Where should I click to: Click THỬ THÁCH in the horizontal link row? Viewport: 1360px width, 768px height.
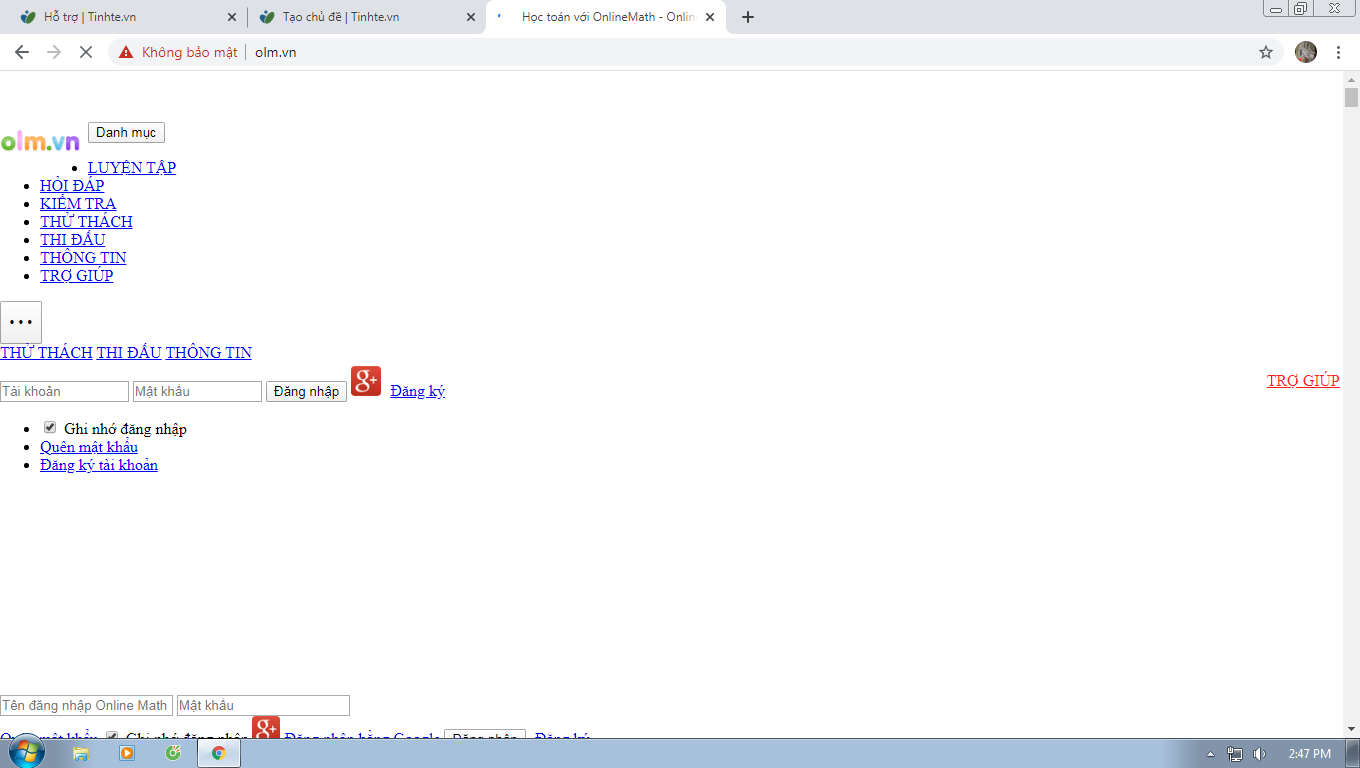(x=46, y=353)
